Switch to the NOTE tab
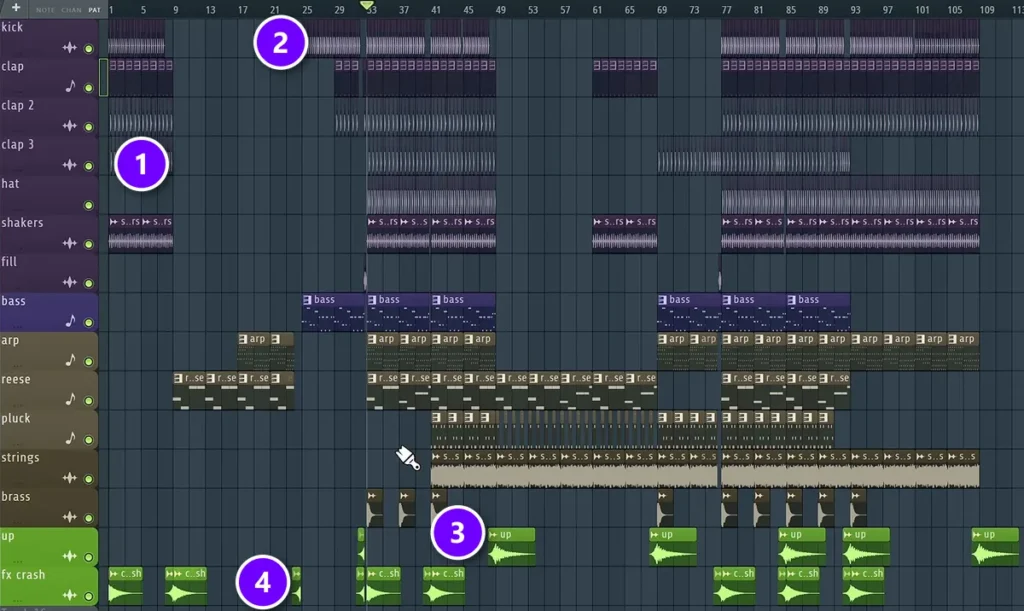The image size is (1024, 611). coord(45,10)
